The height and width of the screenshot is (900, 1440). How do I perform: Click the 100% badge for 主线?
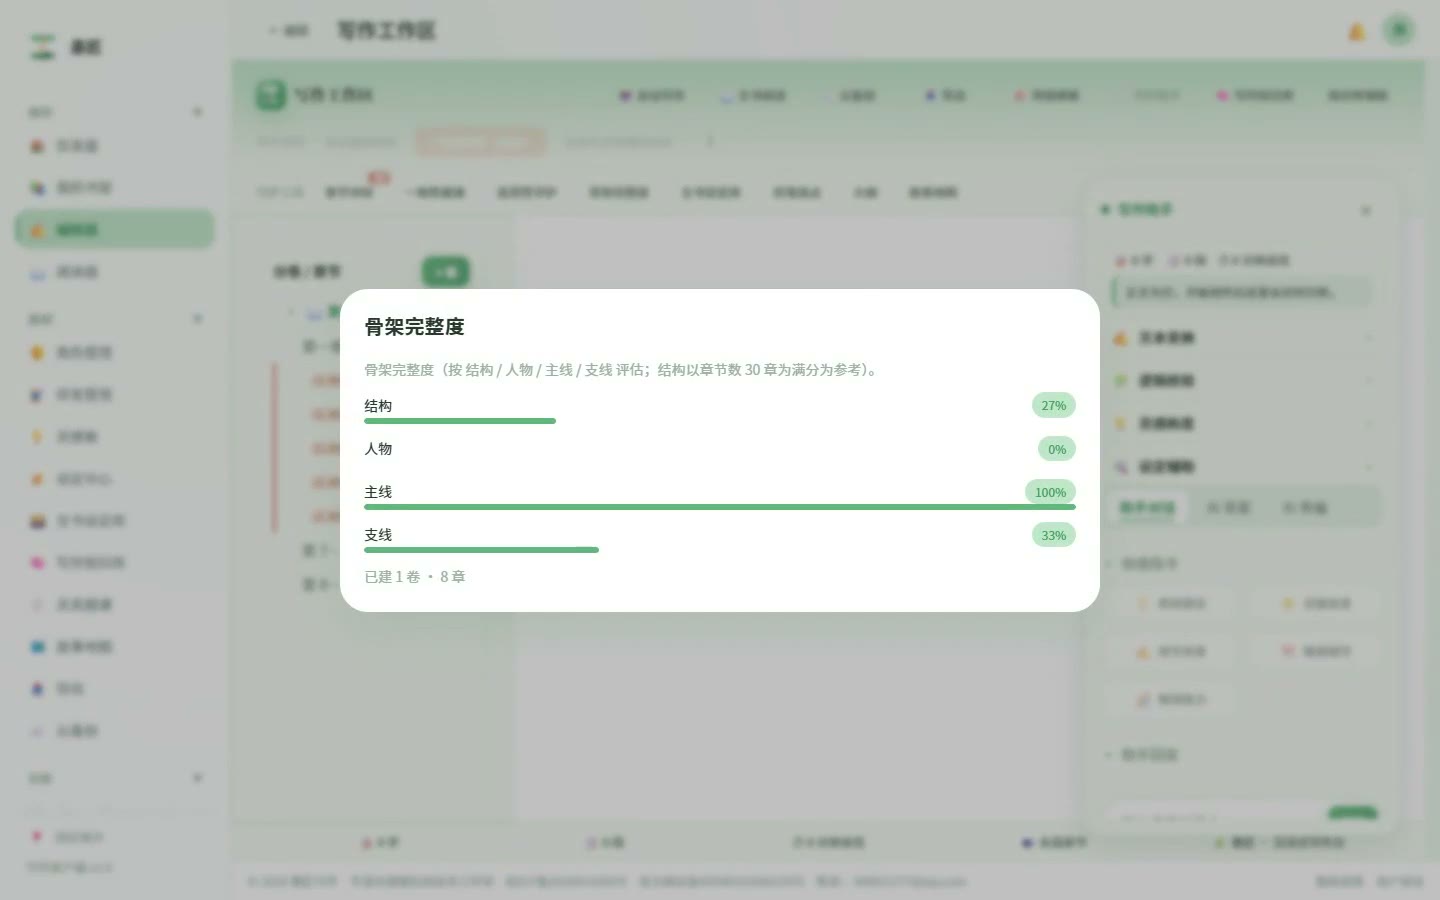[1050, 492]
